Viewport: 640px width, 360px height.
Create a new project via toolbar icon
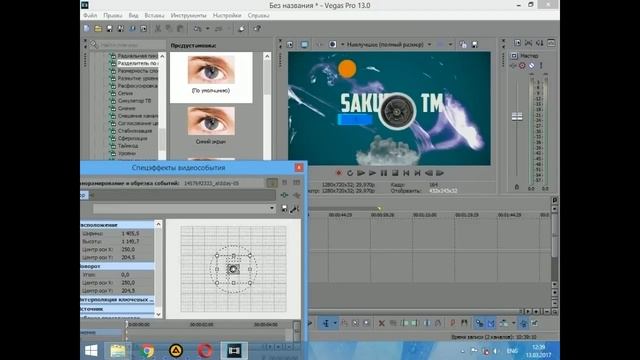(x=87, y=29)
